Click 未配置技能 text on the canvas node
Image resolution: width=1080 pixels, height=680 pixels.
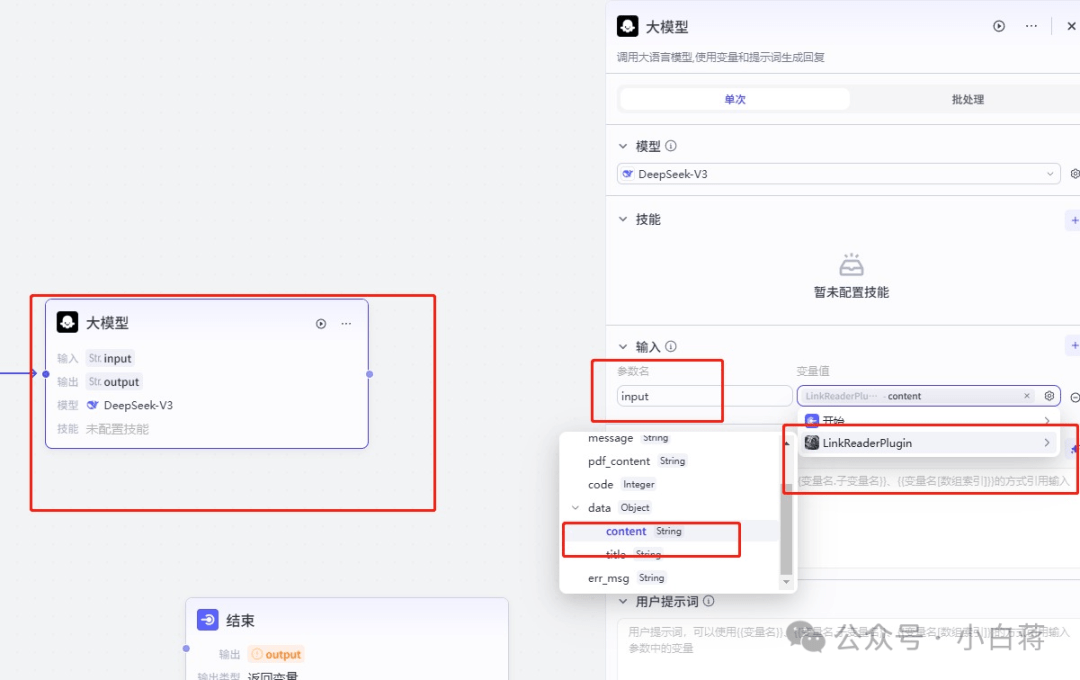pos(117,429)
